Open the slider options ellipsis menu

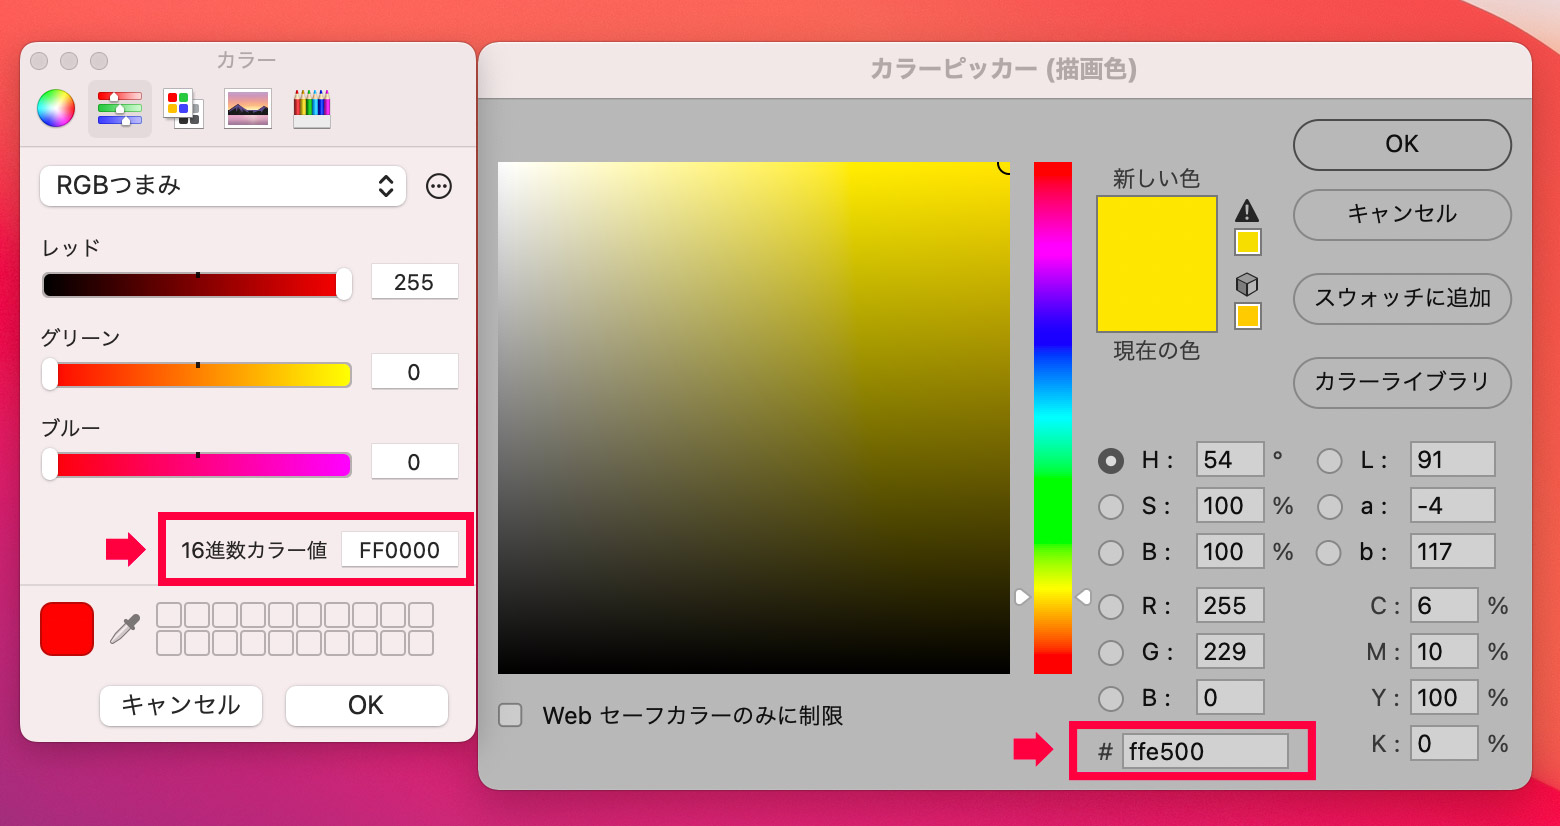tap(439, 186)
